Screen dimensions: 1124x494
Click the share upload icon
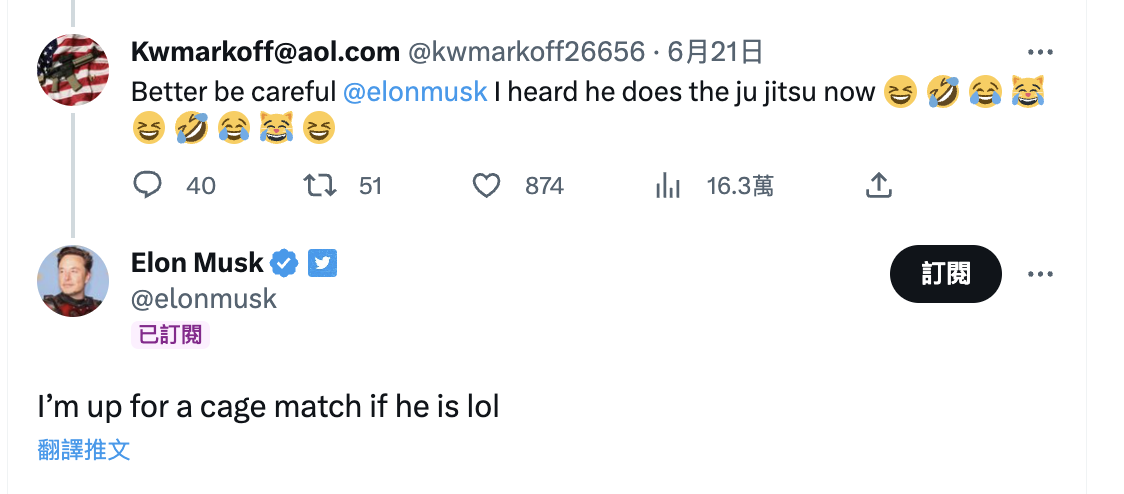pyautogui.click(x=879, y=186)
